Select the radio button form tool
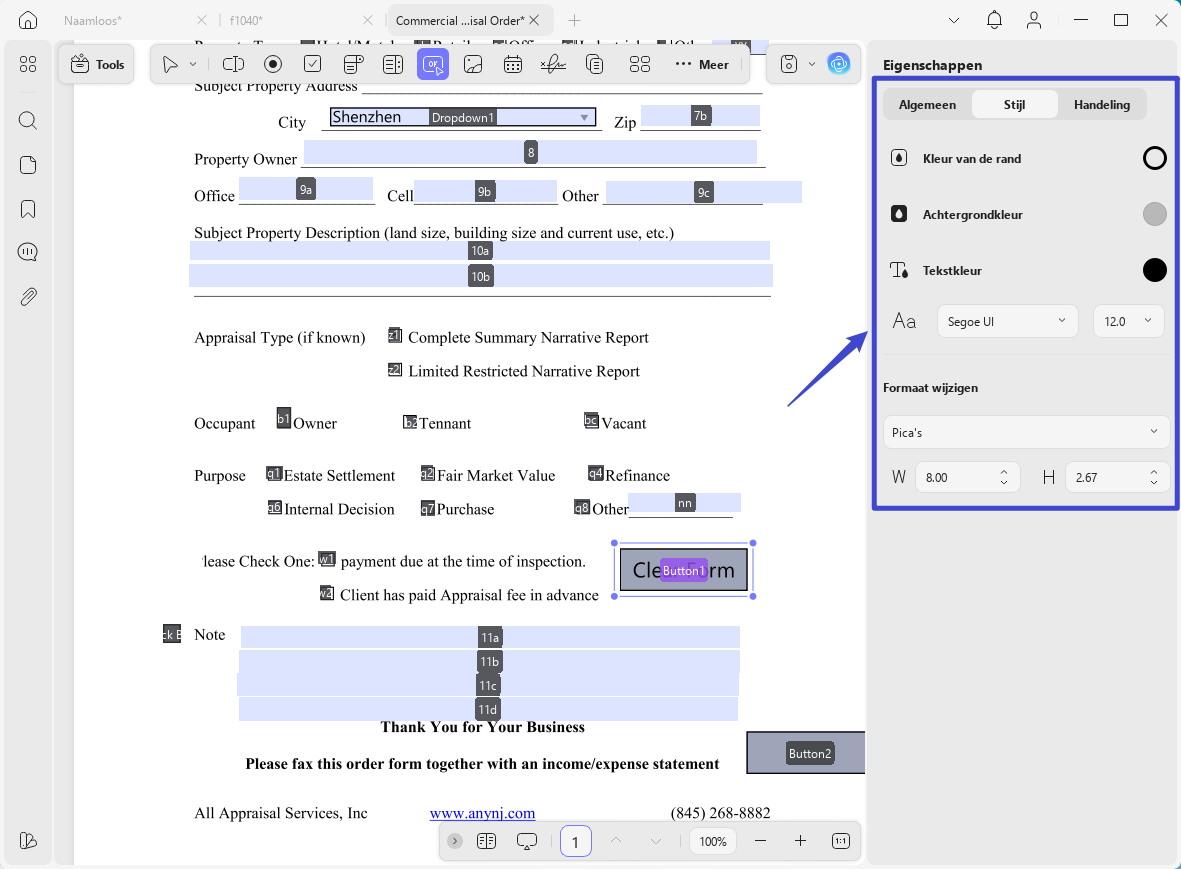Screen dimensions: 1181x869 click(273, 65)
